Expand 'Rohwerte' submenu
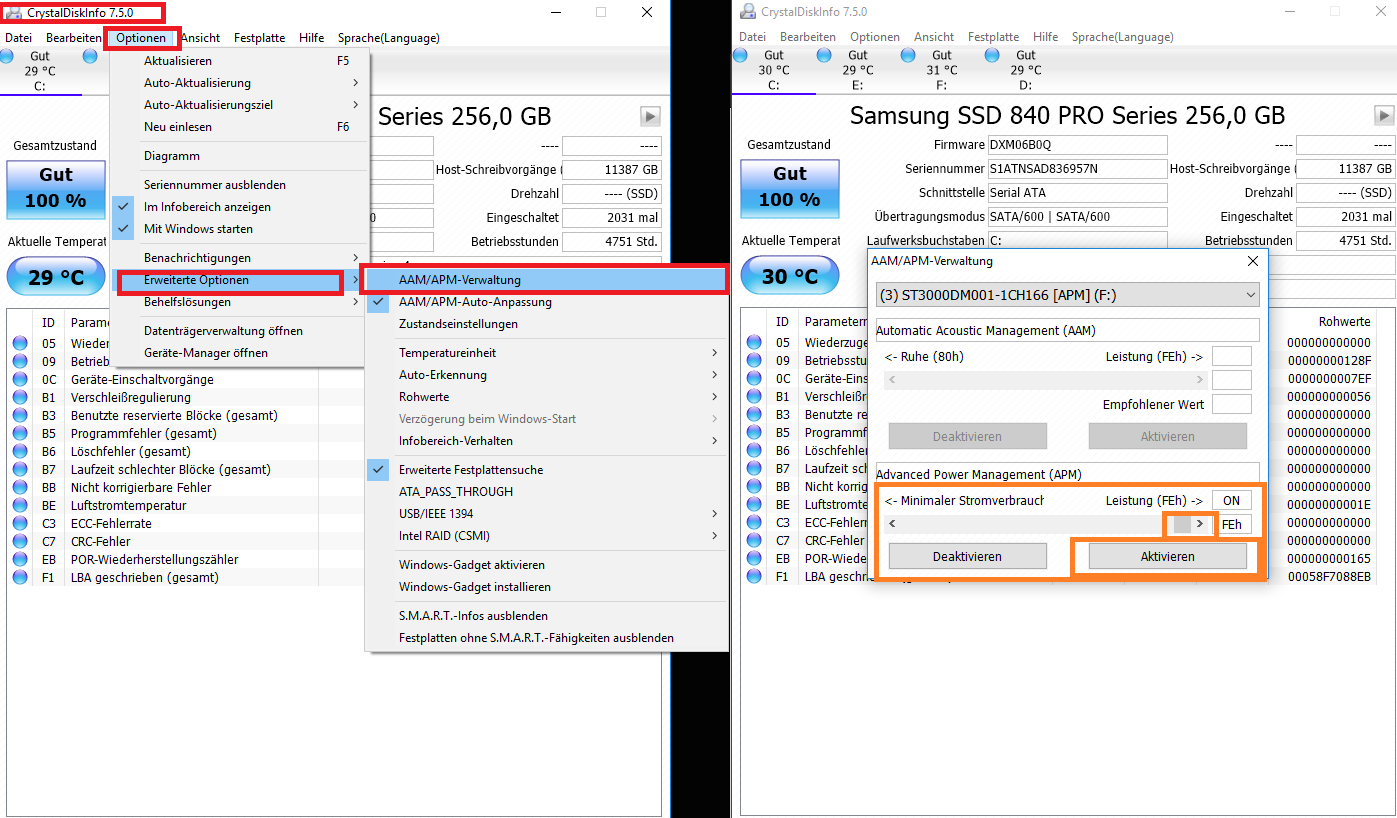The width and height of the screenshot is (1397, 818). 546,397
